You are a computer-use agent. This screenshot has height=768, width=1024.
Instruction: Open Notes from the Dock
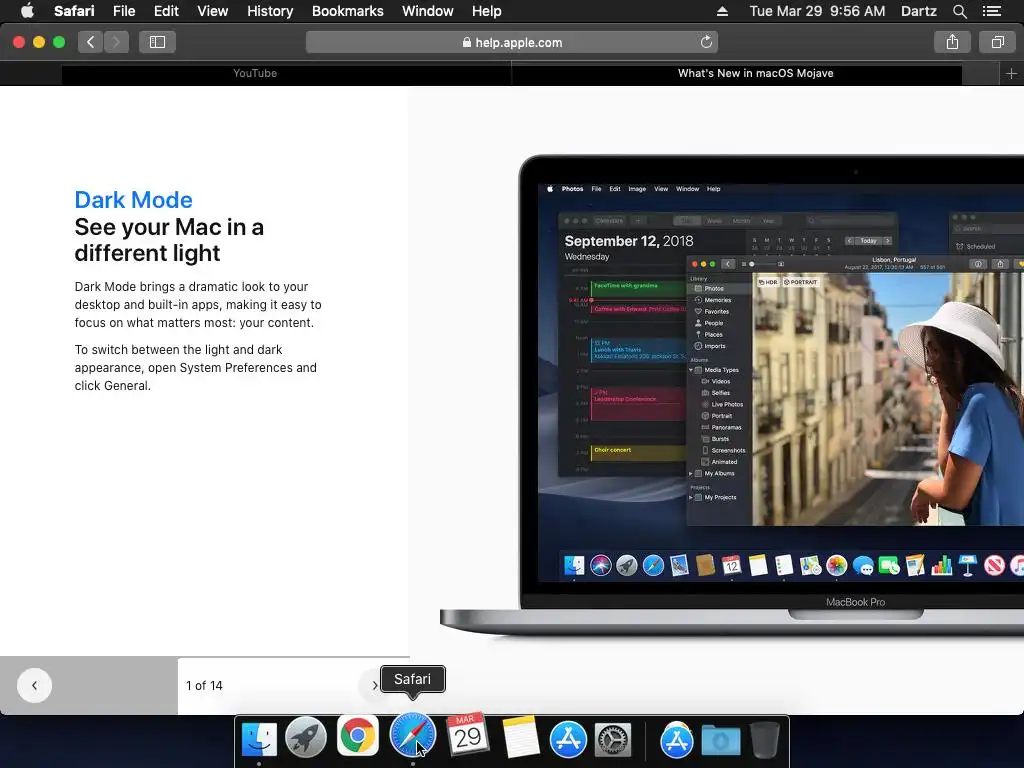coord(520,738)
